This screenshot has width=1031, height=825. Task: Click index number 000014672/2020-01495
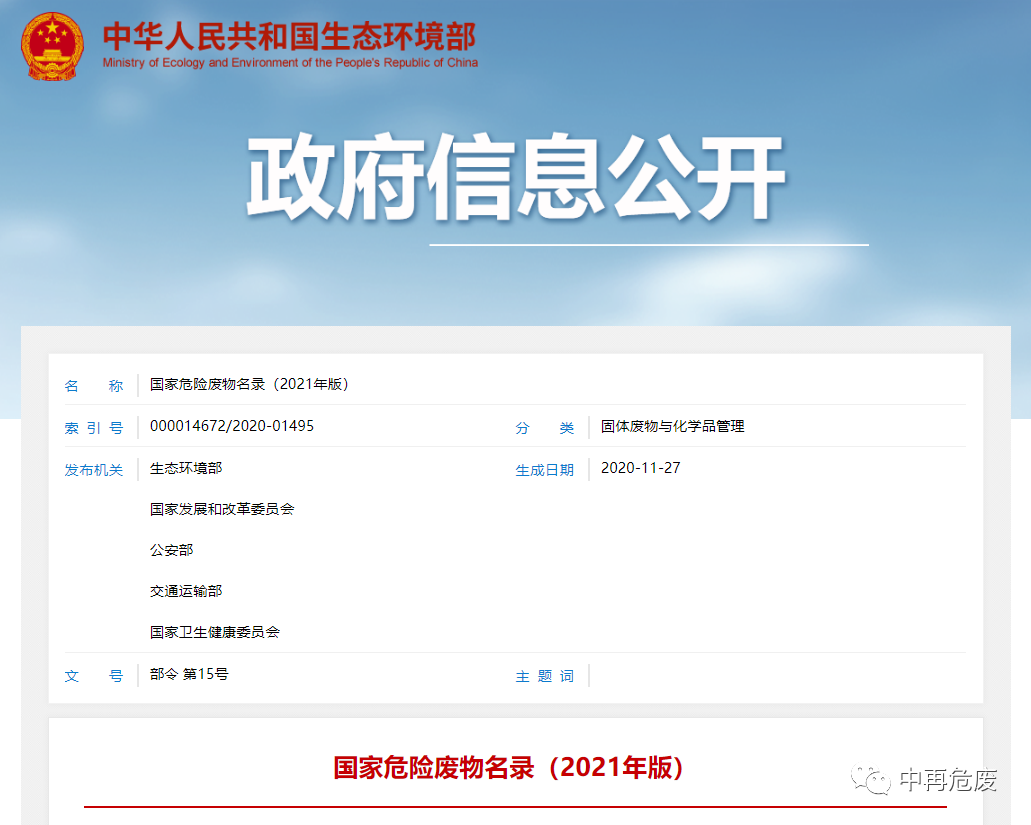pos(232,426)
